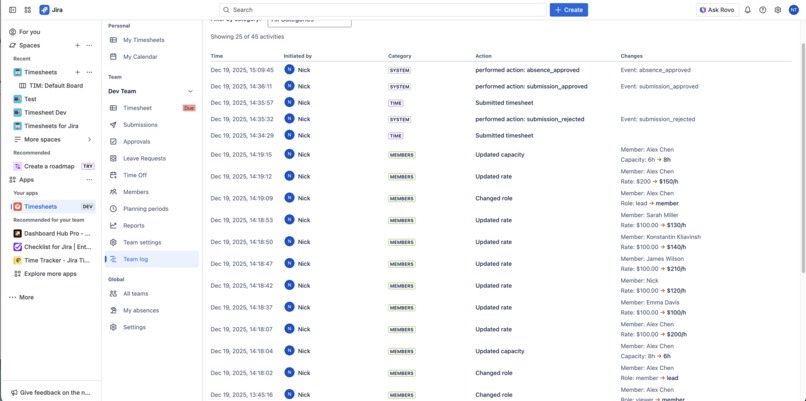This screenshot has height=401, width=806.
Task: Click 'performed action: submission_rejected' entry
Action: pyautogui.click(x=531, y=119)
